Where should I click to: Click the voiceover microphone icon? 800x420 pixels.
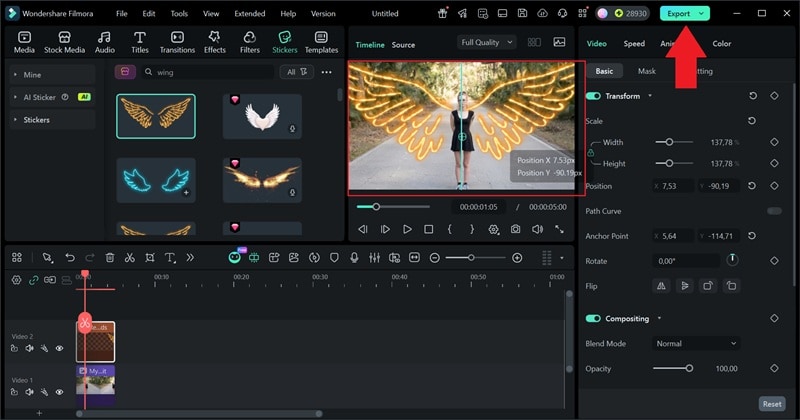[354, 258]
